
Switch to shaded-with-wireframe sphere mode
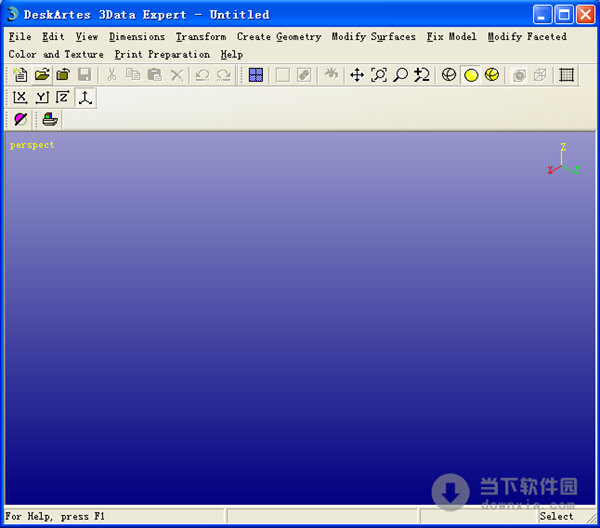492,75
